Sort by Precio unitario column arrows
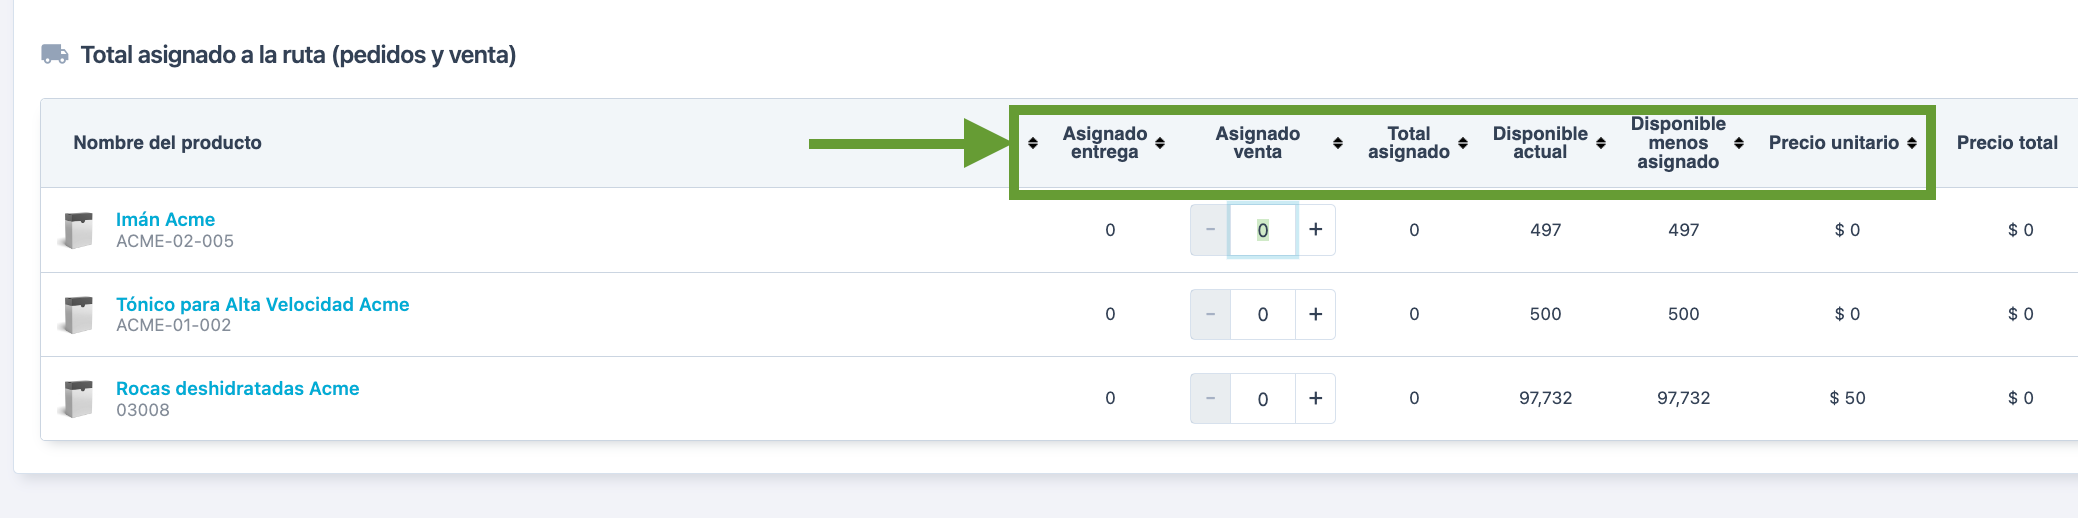 (1912, 143)
